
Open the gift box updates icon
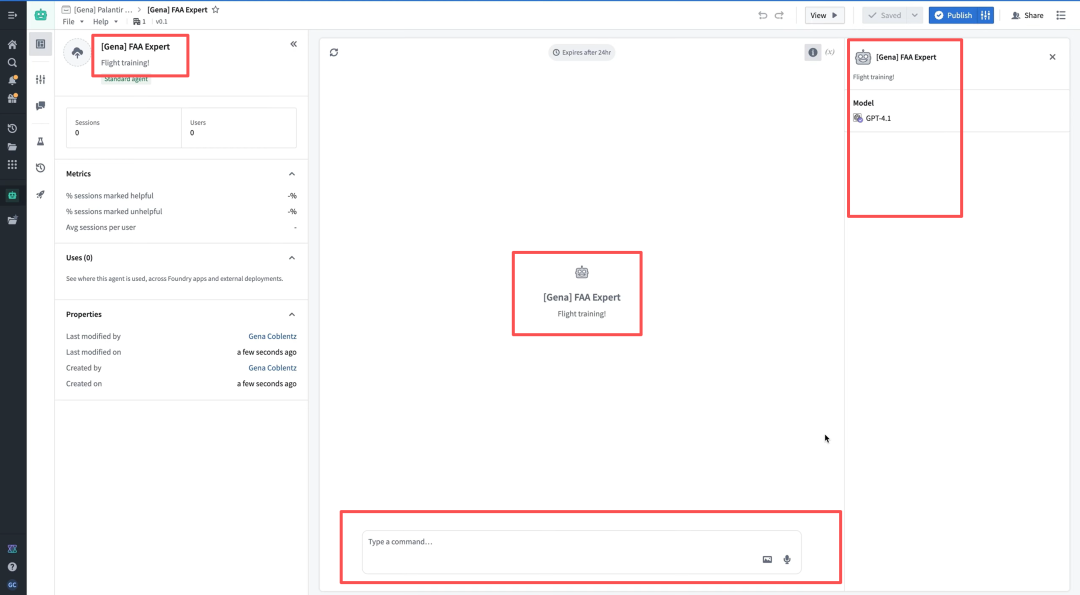[x=12, y=98]
